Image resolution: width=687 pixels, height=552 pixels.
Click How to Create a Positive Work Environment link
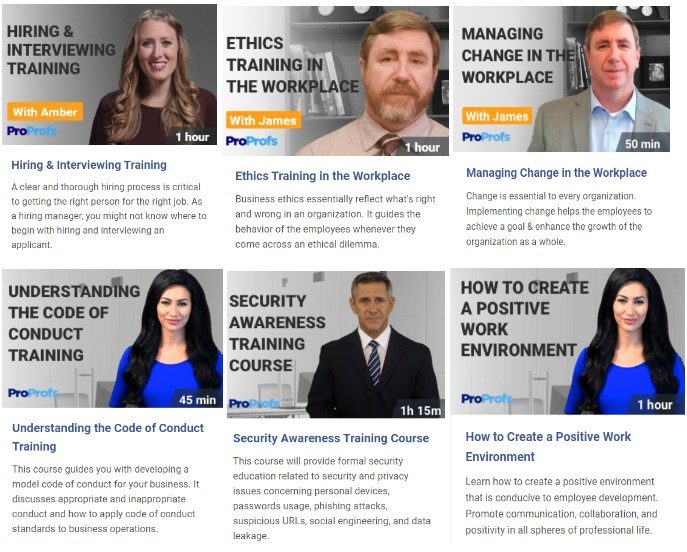(x=548, y=447)
